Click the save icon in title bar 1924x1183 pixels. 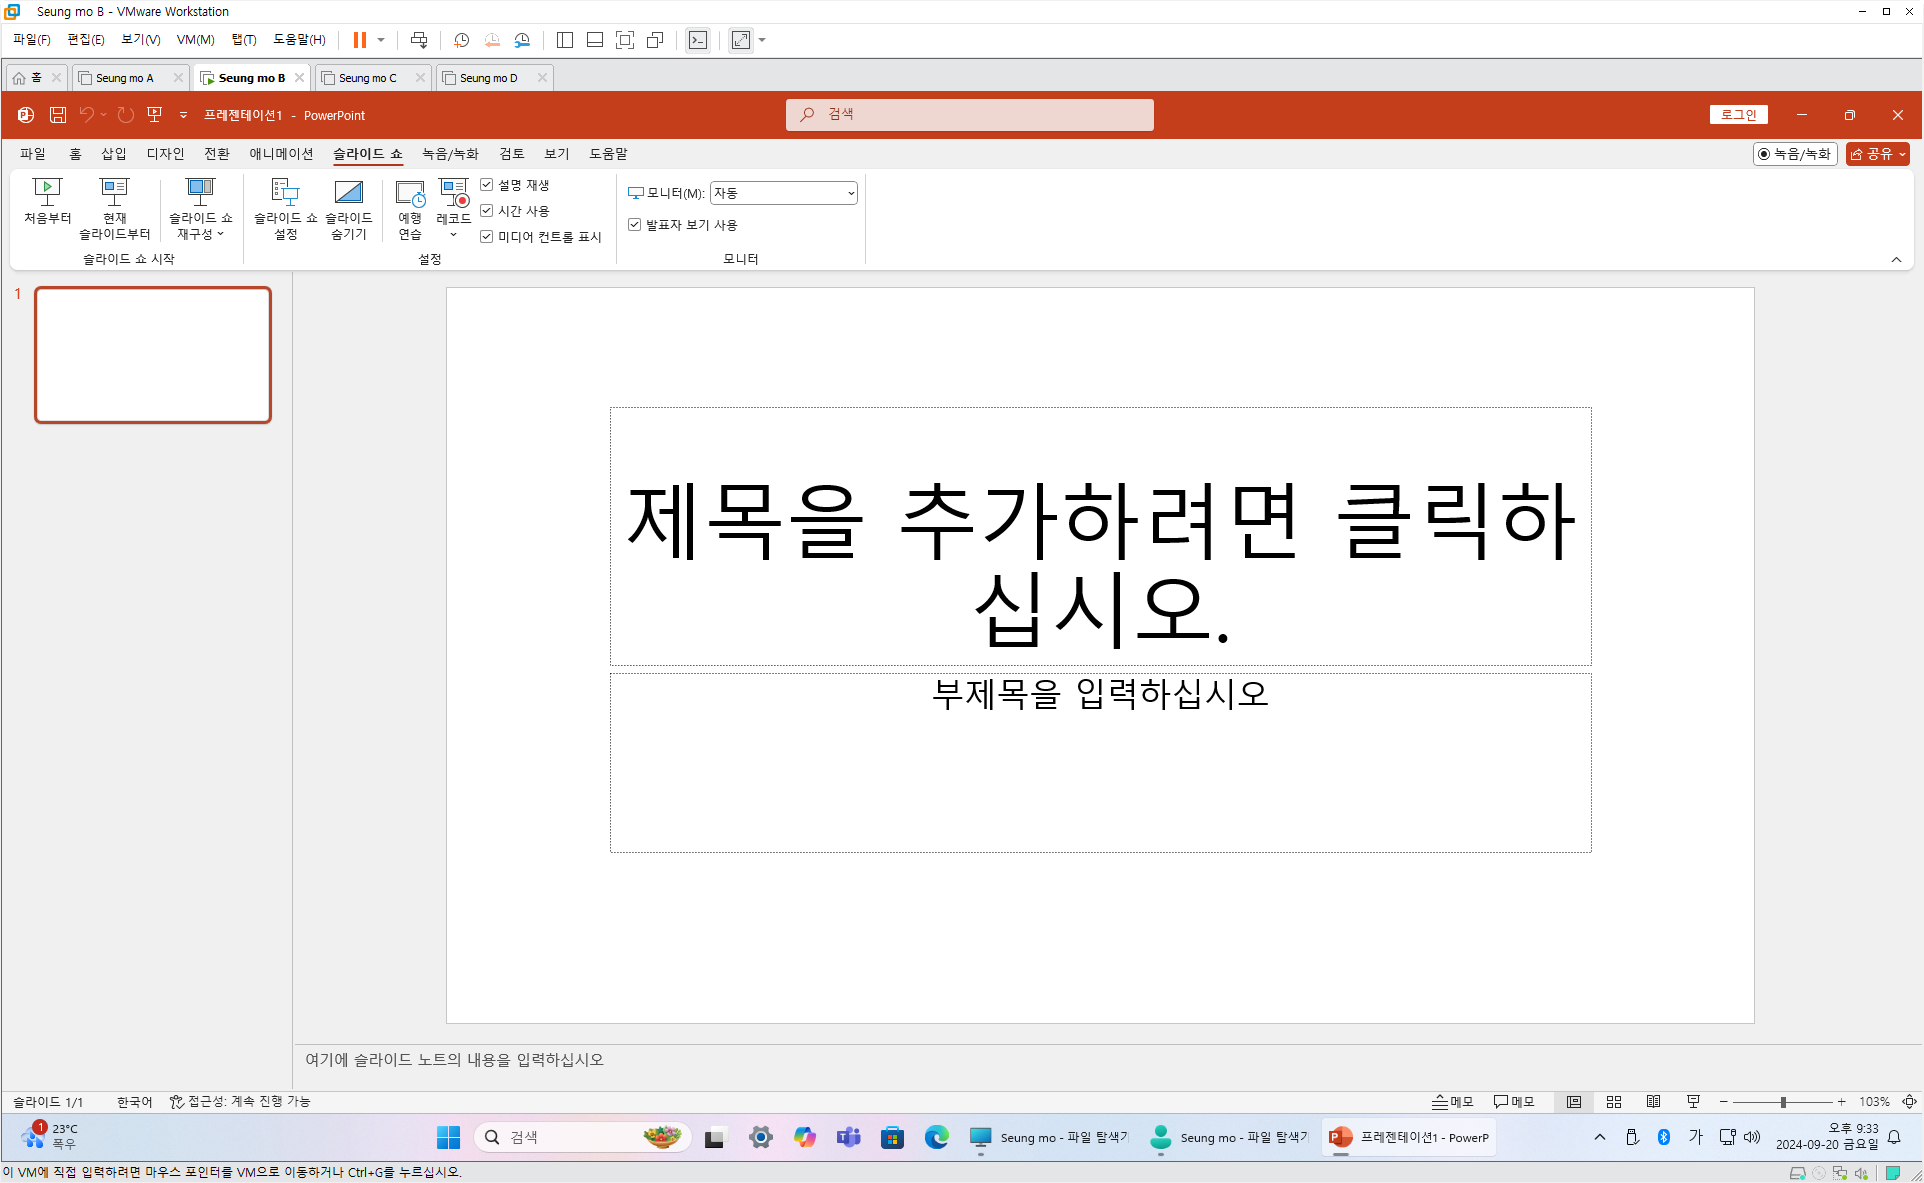click(x=58, y=115)
